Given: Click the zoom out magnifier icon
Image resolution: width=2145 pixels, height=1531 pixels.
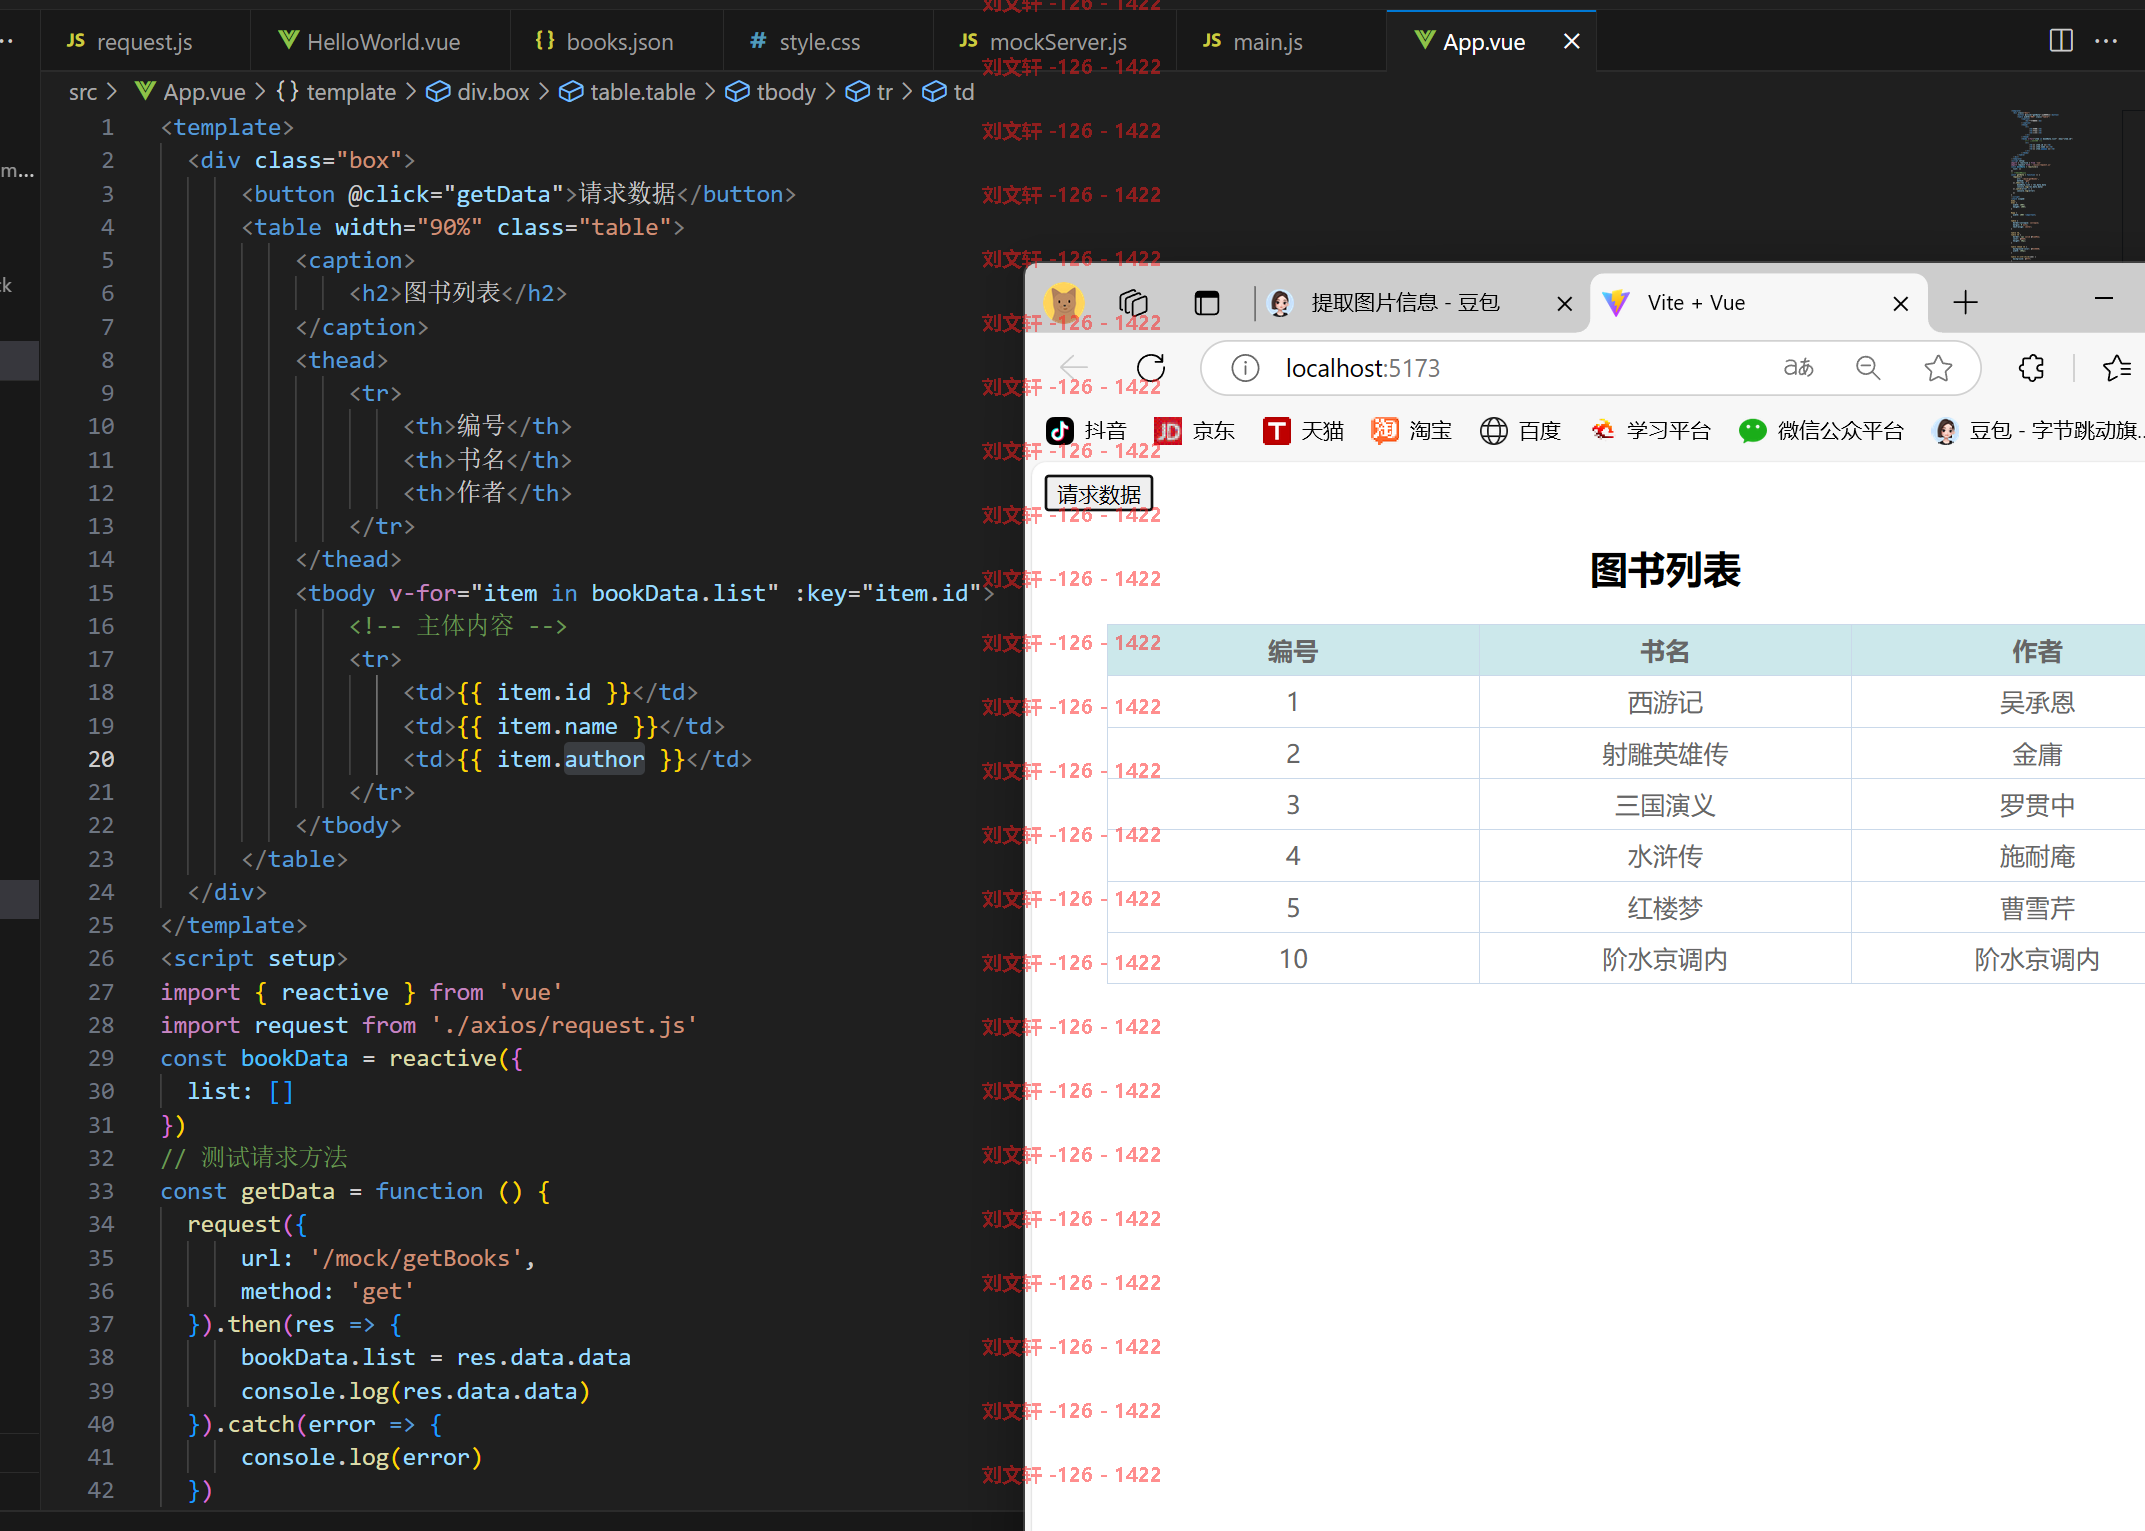Looking at the screenshot, I should [1868, 368].
